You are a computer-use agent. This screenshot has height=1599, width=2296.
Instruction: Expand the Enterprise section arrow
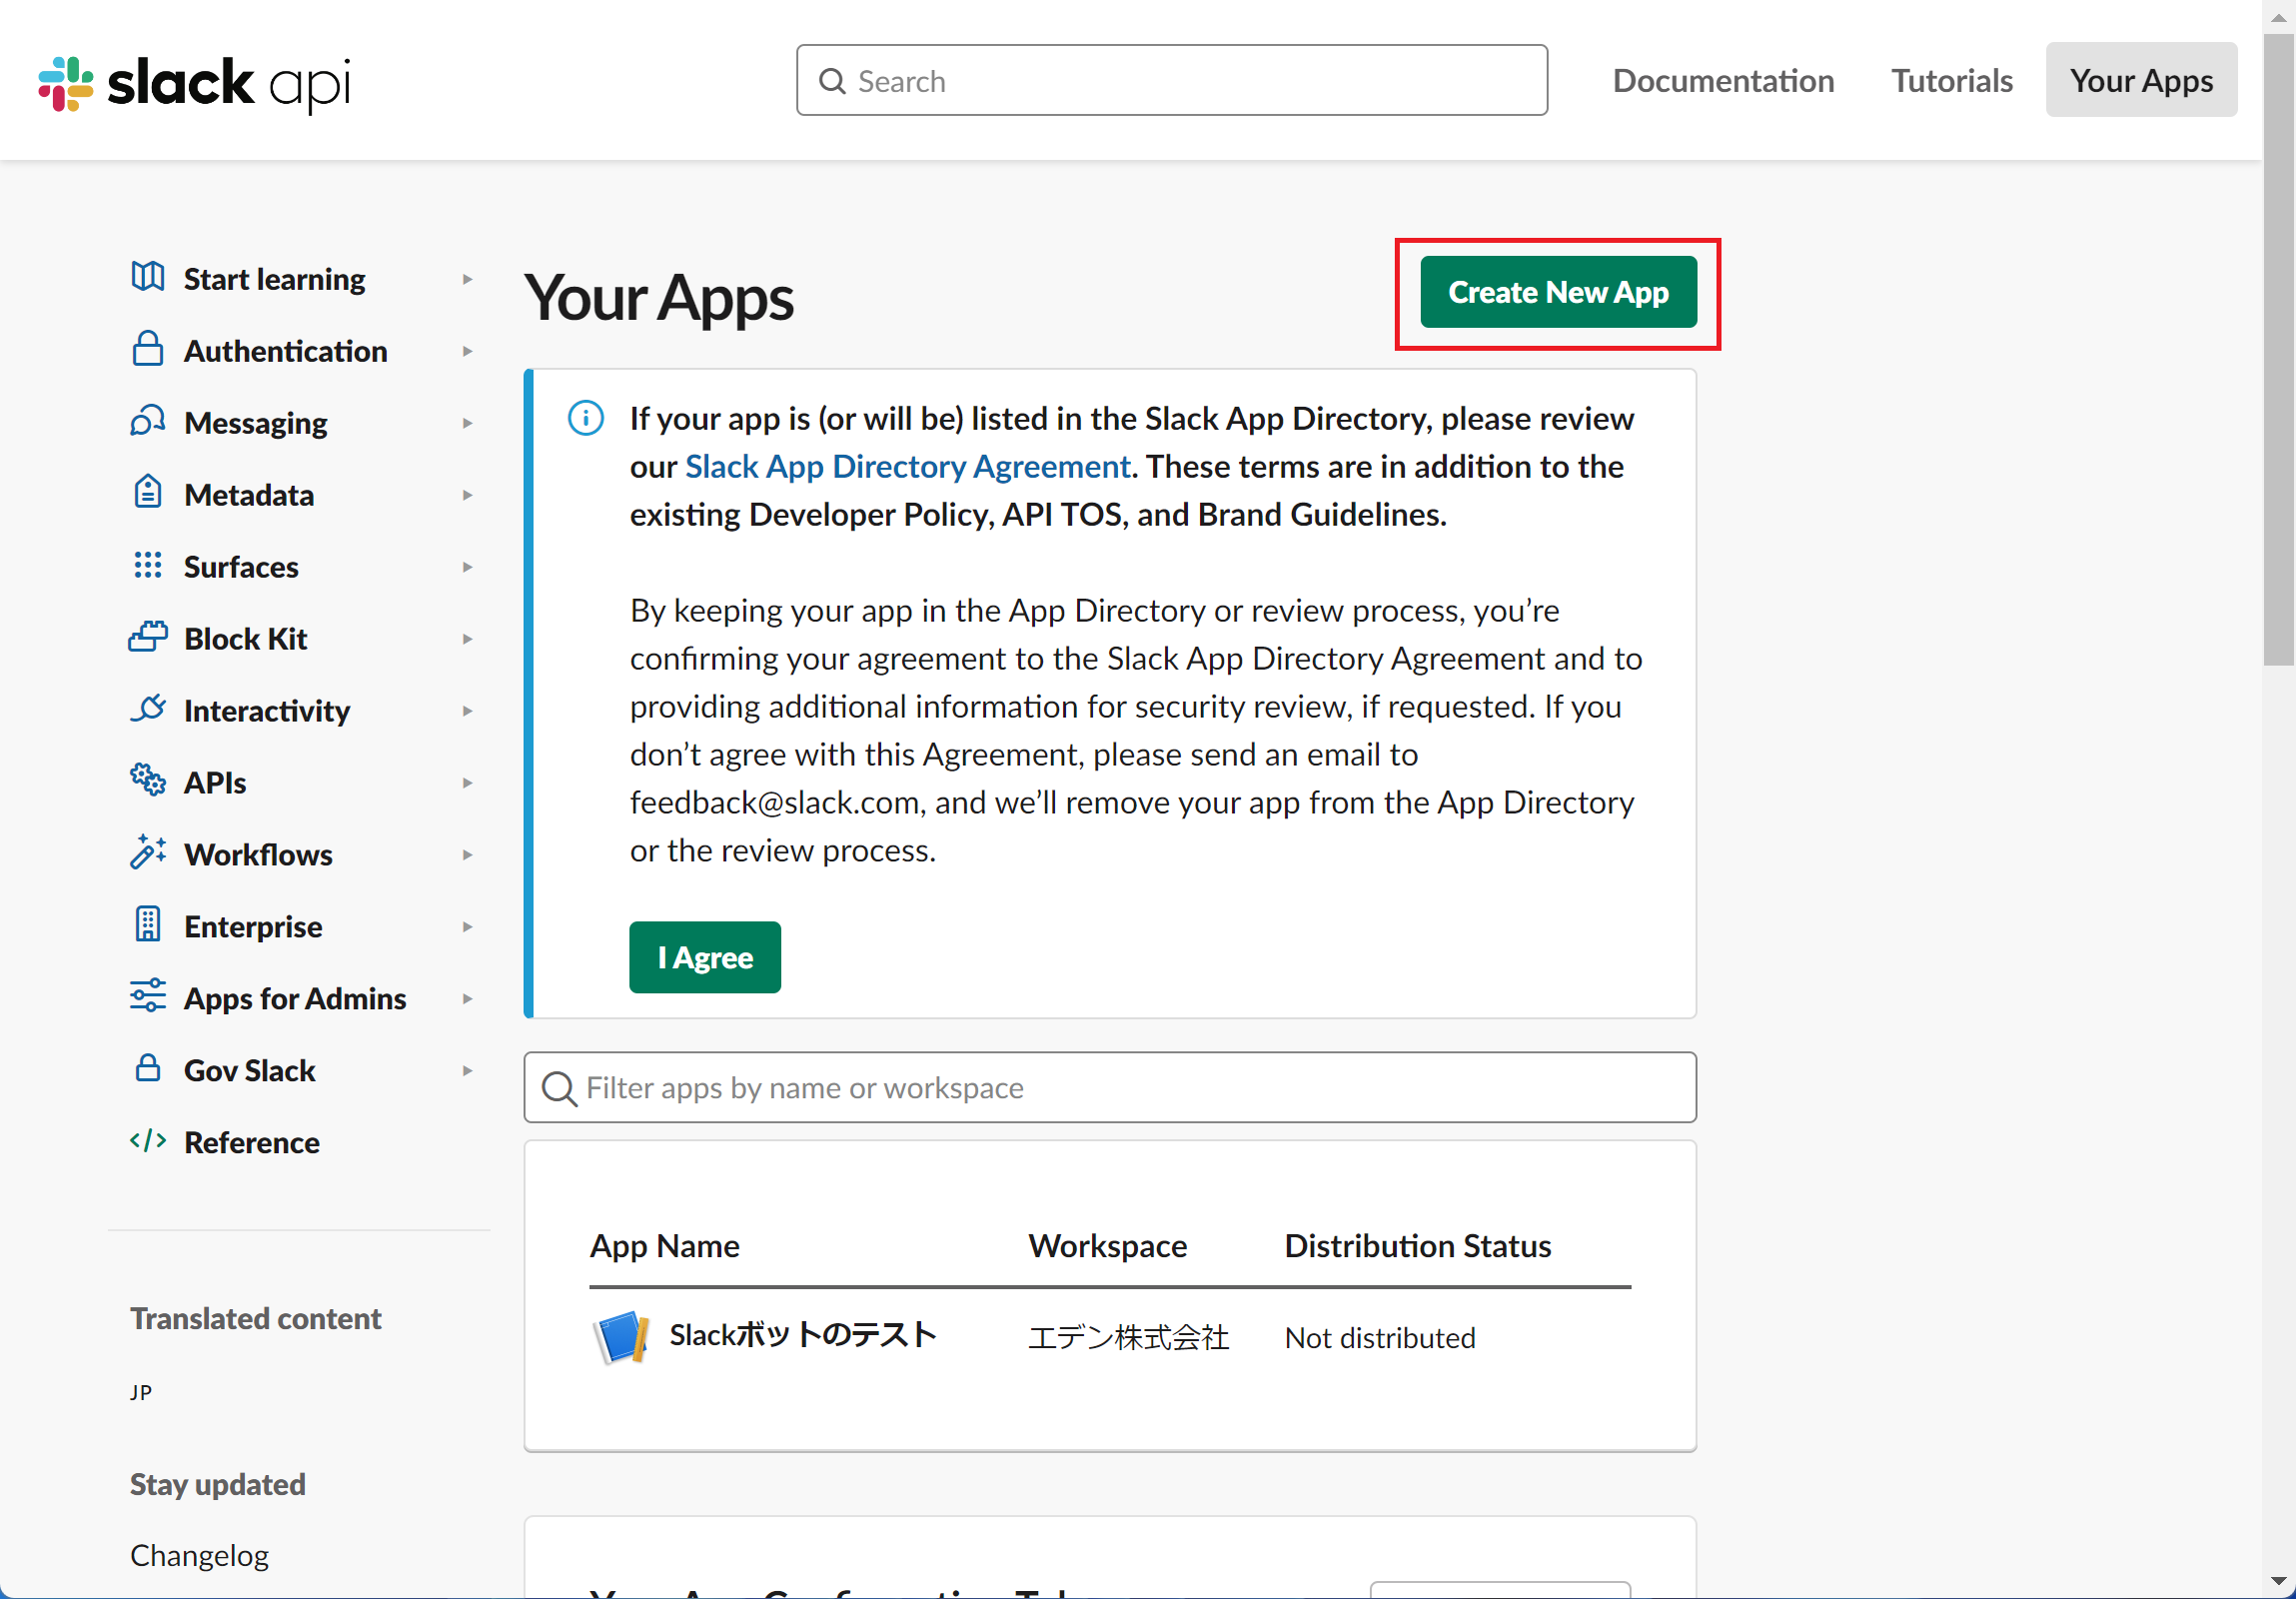(467, 927)
